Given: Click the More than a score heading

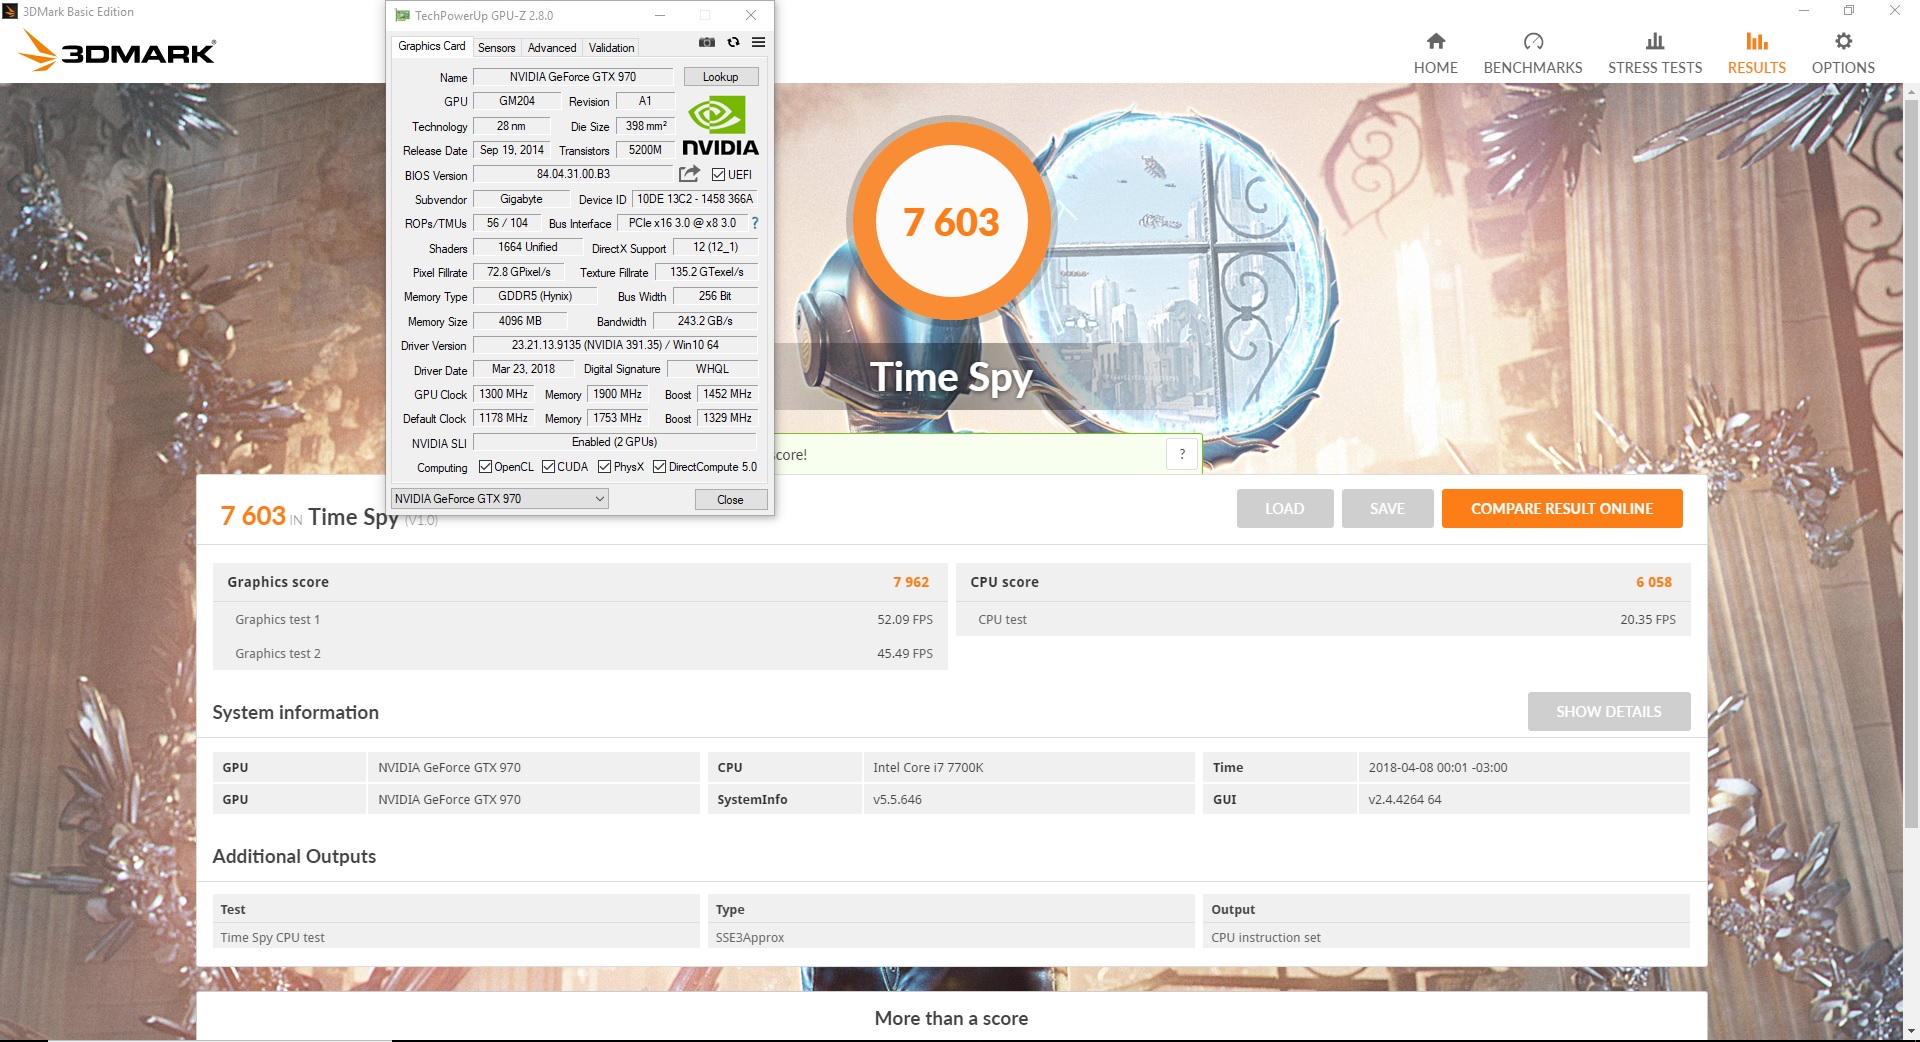Looking at the screenshot, I should [x=950, y=1018].
